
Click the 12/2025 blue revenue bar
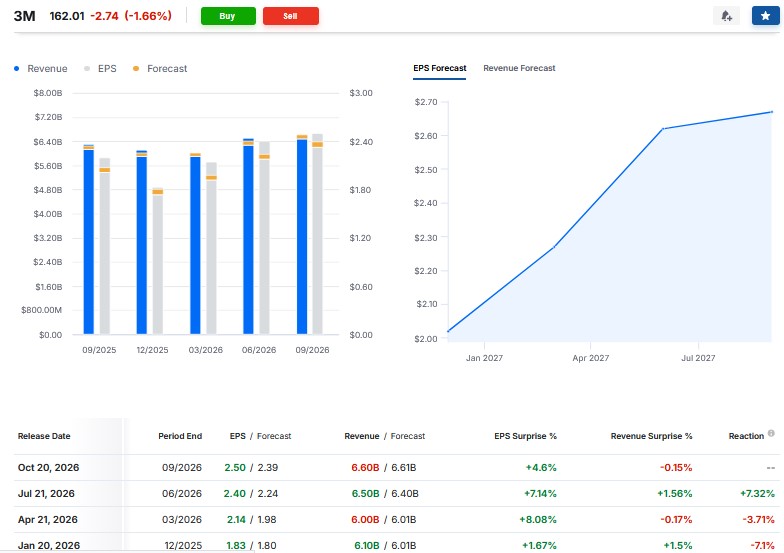point(142,242)
